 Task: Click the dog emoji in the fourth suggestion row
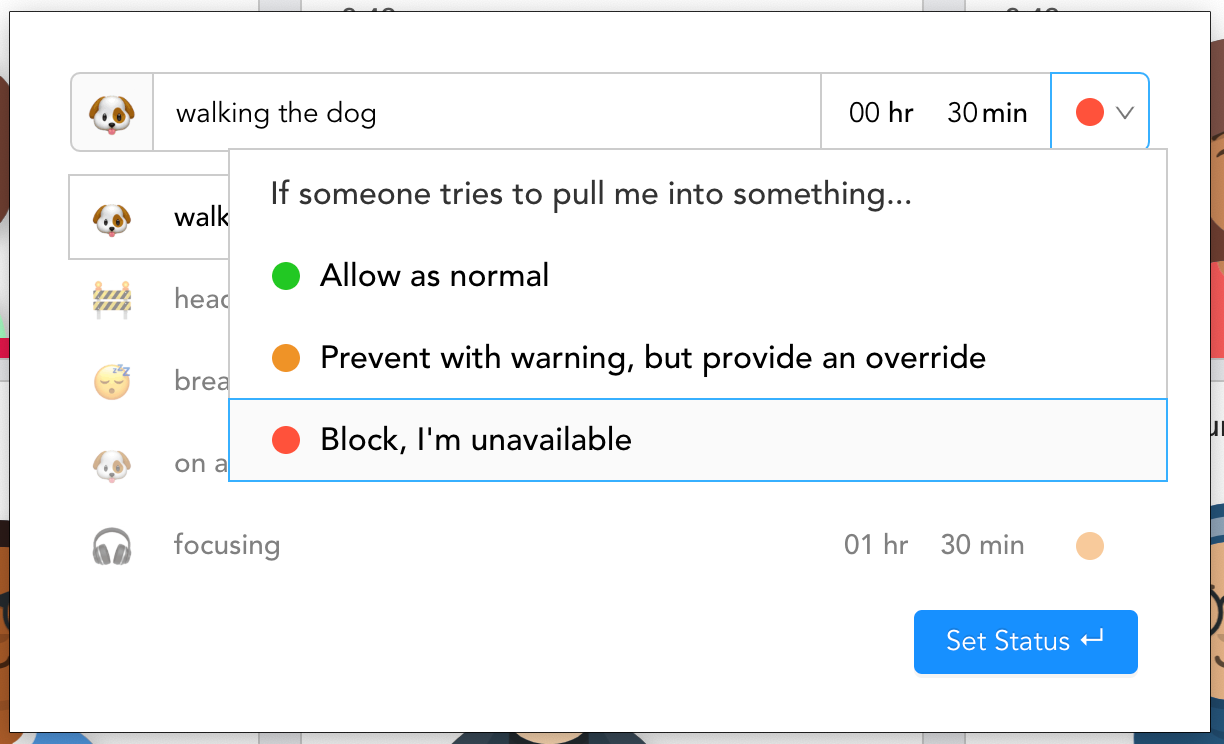111,464
